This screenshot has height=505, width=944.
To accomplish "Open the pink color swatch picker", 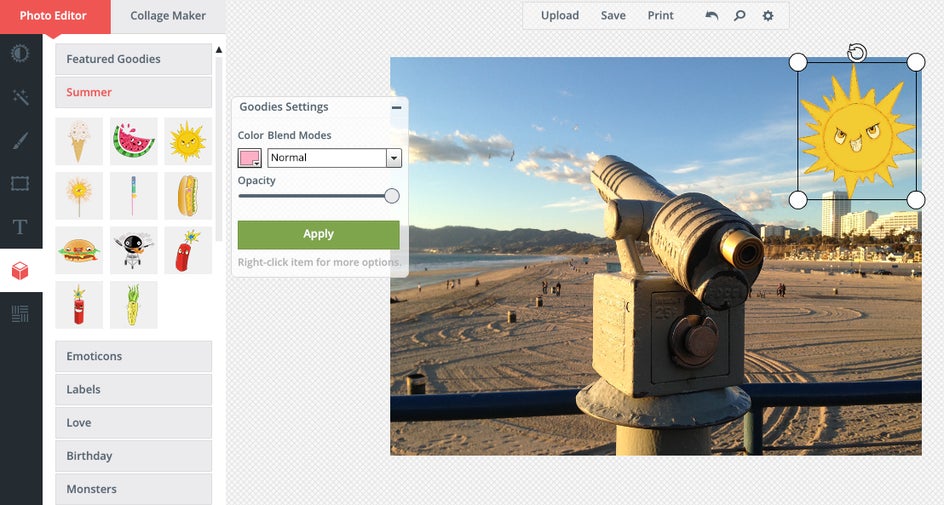I will pyautogui.click(x=249, y=158).
